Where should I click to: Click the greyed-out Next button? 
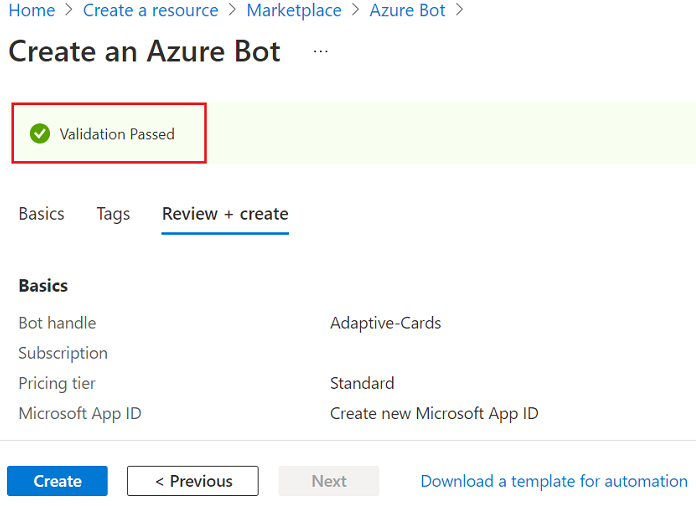click(x=329, y=481)
